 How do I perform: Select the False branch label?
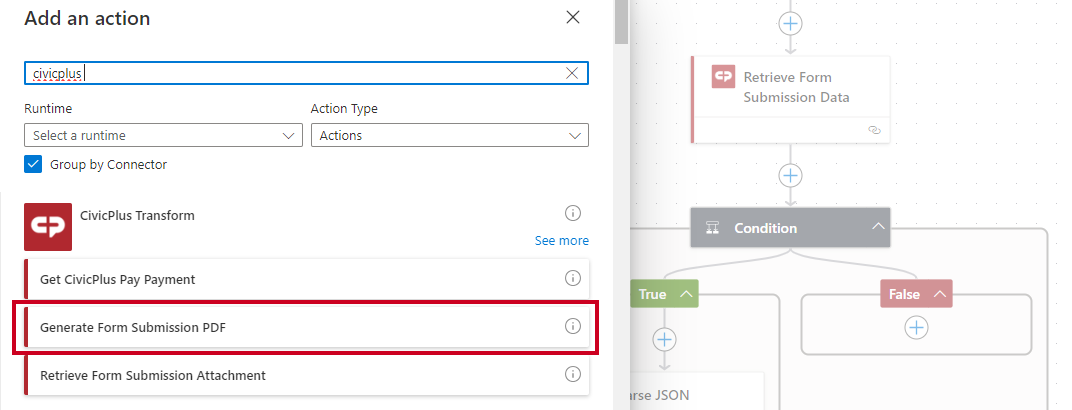[904, 294]
